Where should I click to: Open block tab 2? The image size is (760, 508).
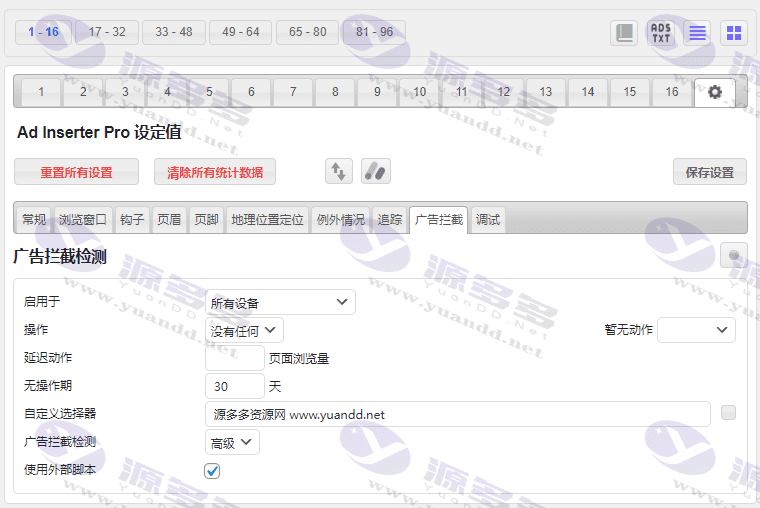point(83,92)
